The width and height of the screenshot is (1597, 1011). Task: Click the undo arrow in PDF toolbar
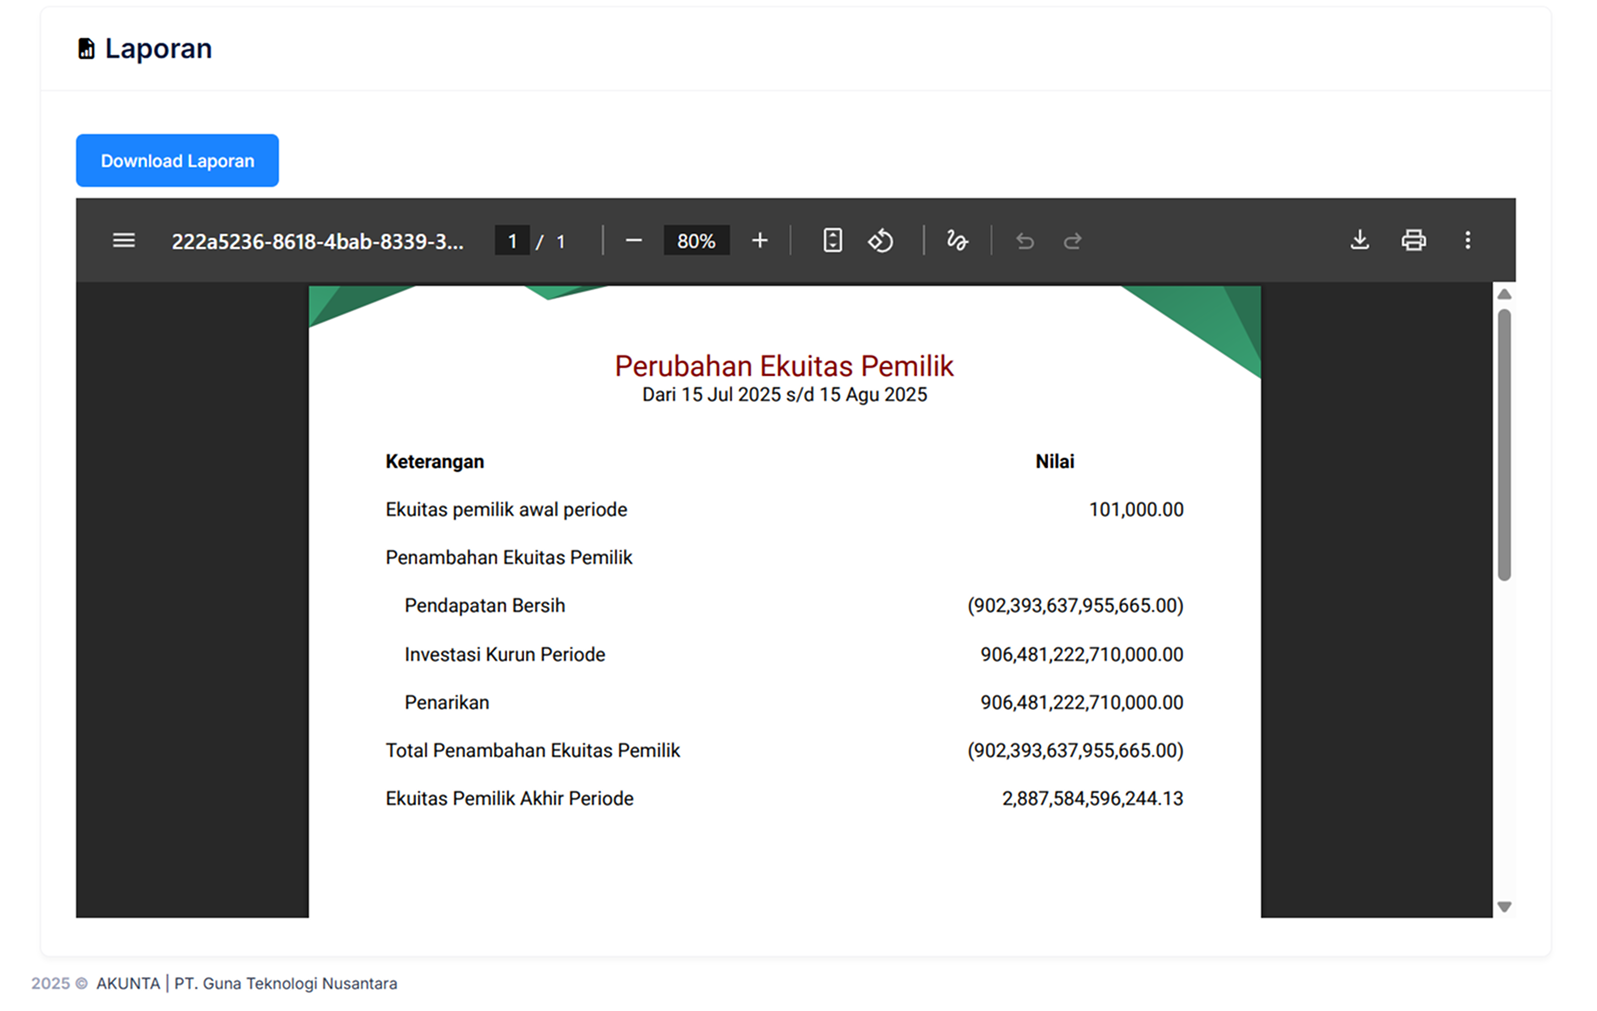coord(1025,241)
